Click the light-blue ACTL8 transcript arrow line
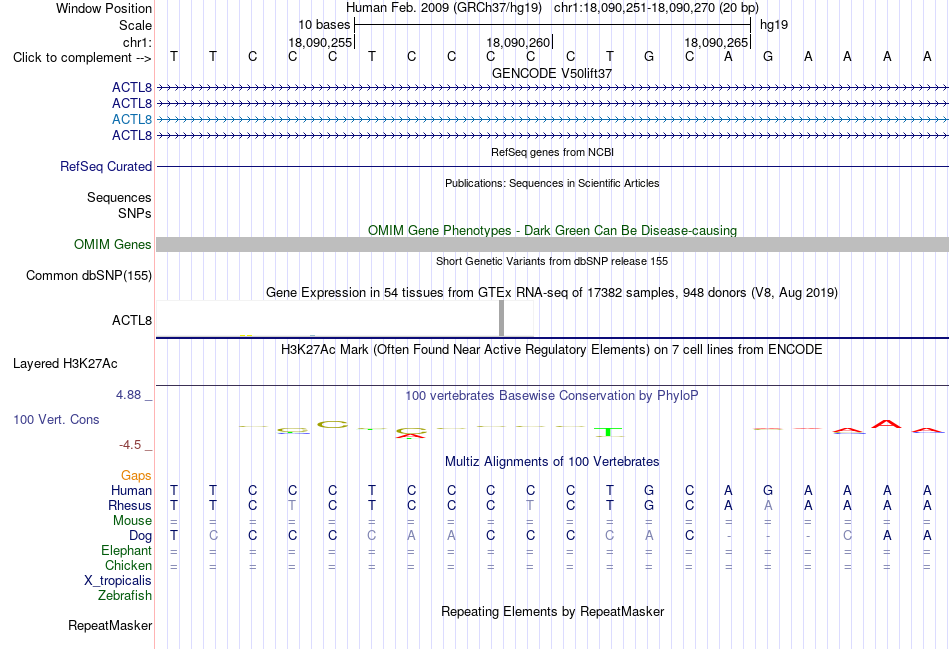This screenshot has height=649, width=950. click(x=552, y=119)
